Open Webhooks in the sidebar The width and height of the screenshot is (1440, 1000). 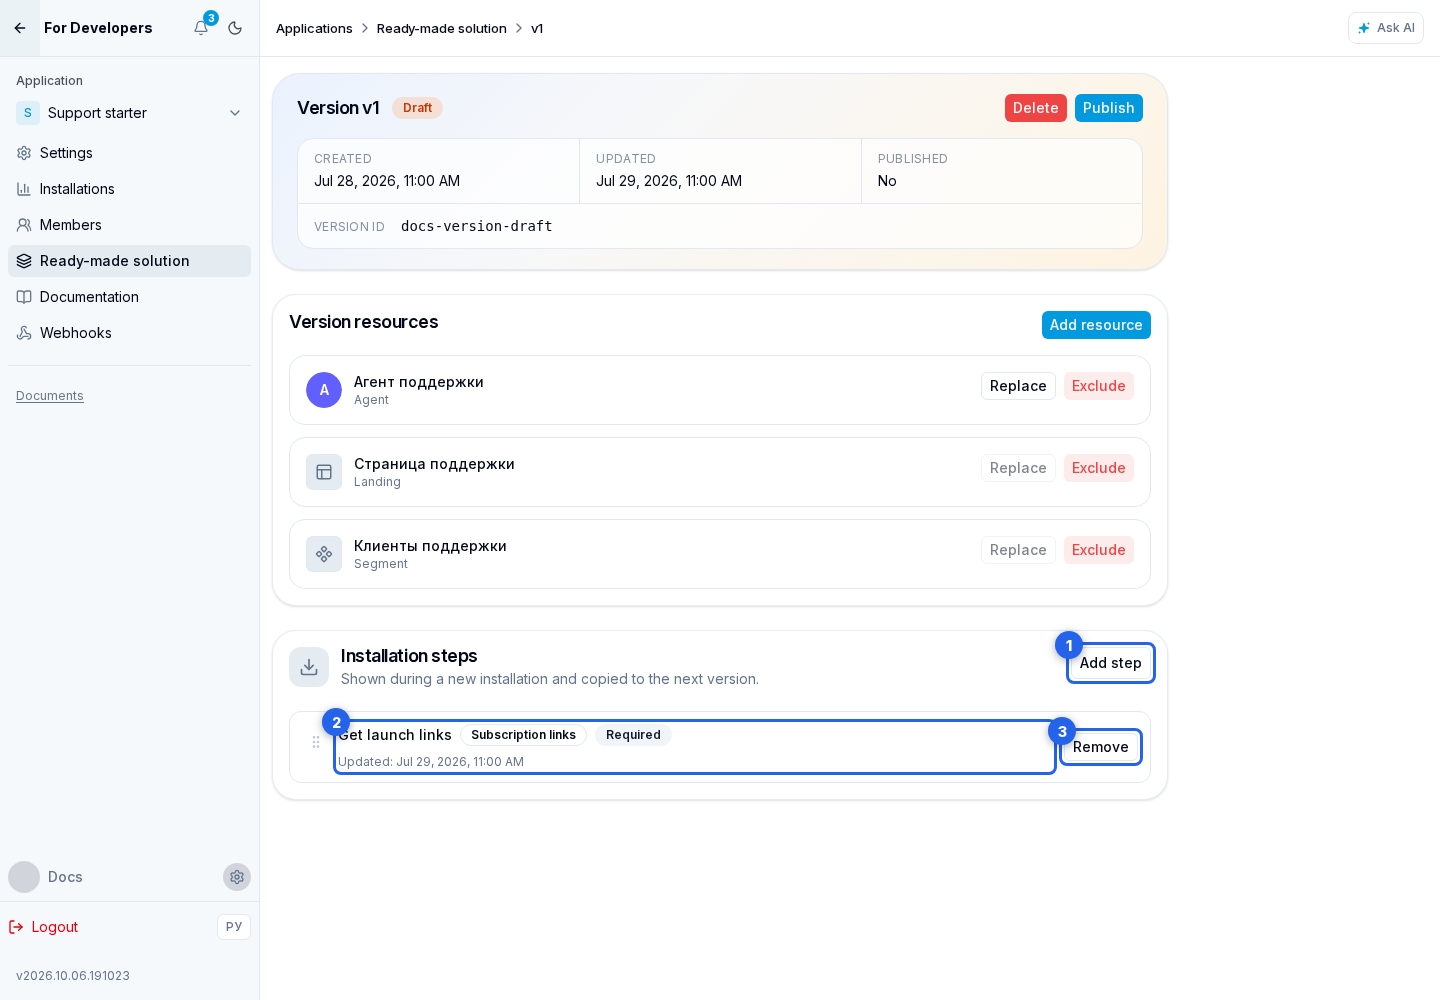(x=130, y=333)
